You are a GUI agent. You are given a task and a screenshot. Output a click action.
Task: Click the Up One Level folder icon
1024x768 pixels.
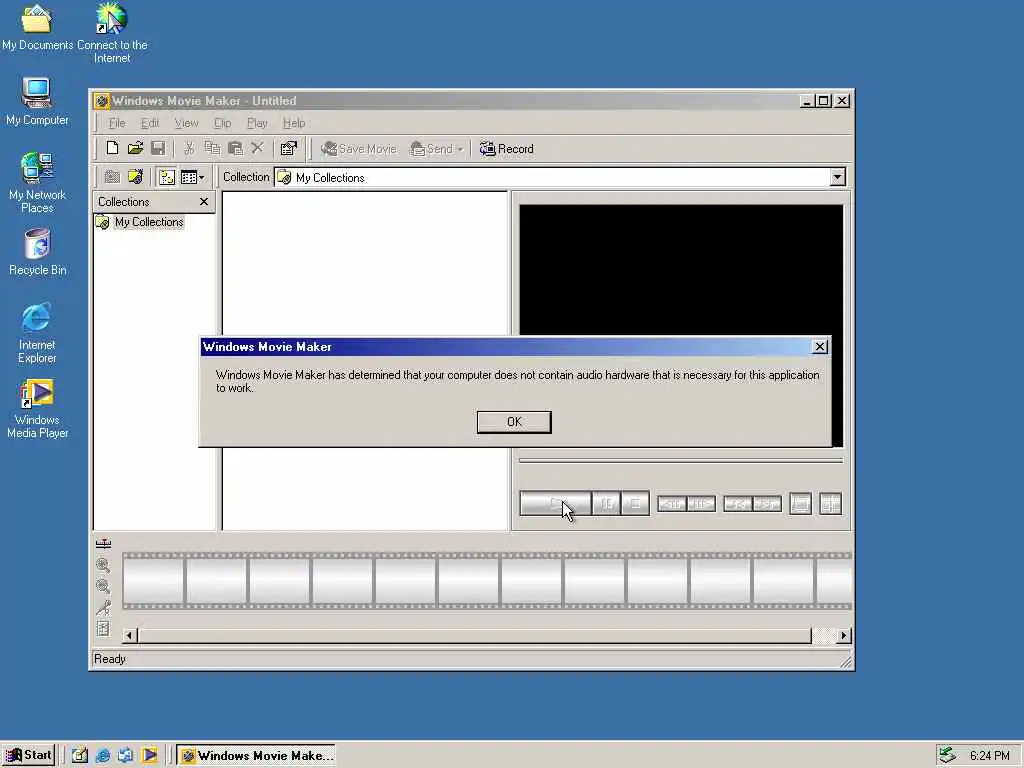point(112,177)
